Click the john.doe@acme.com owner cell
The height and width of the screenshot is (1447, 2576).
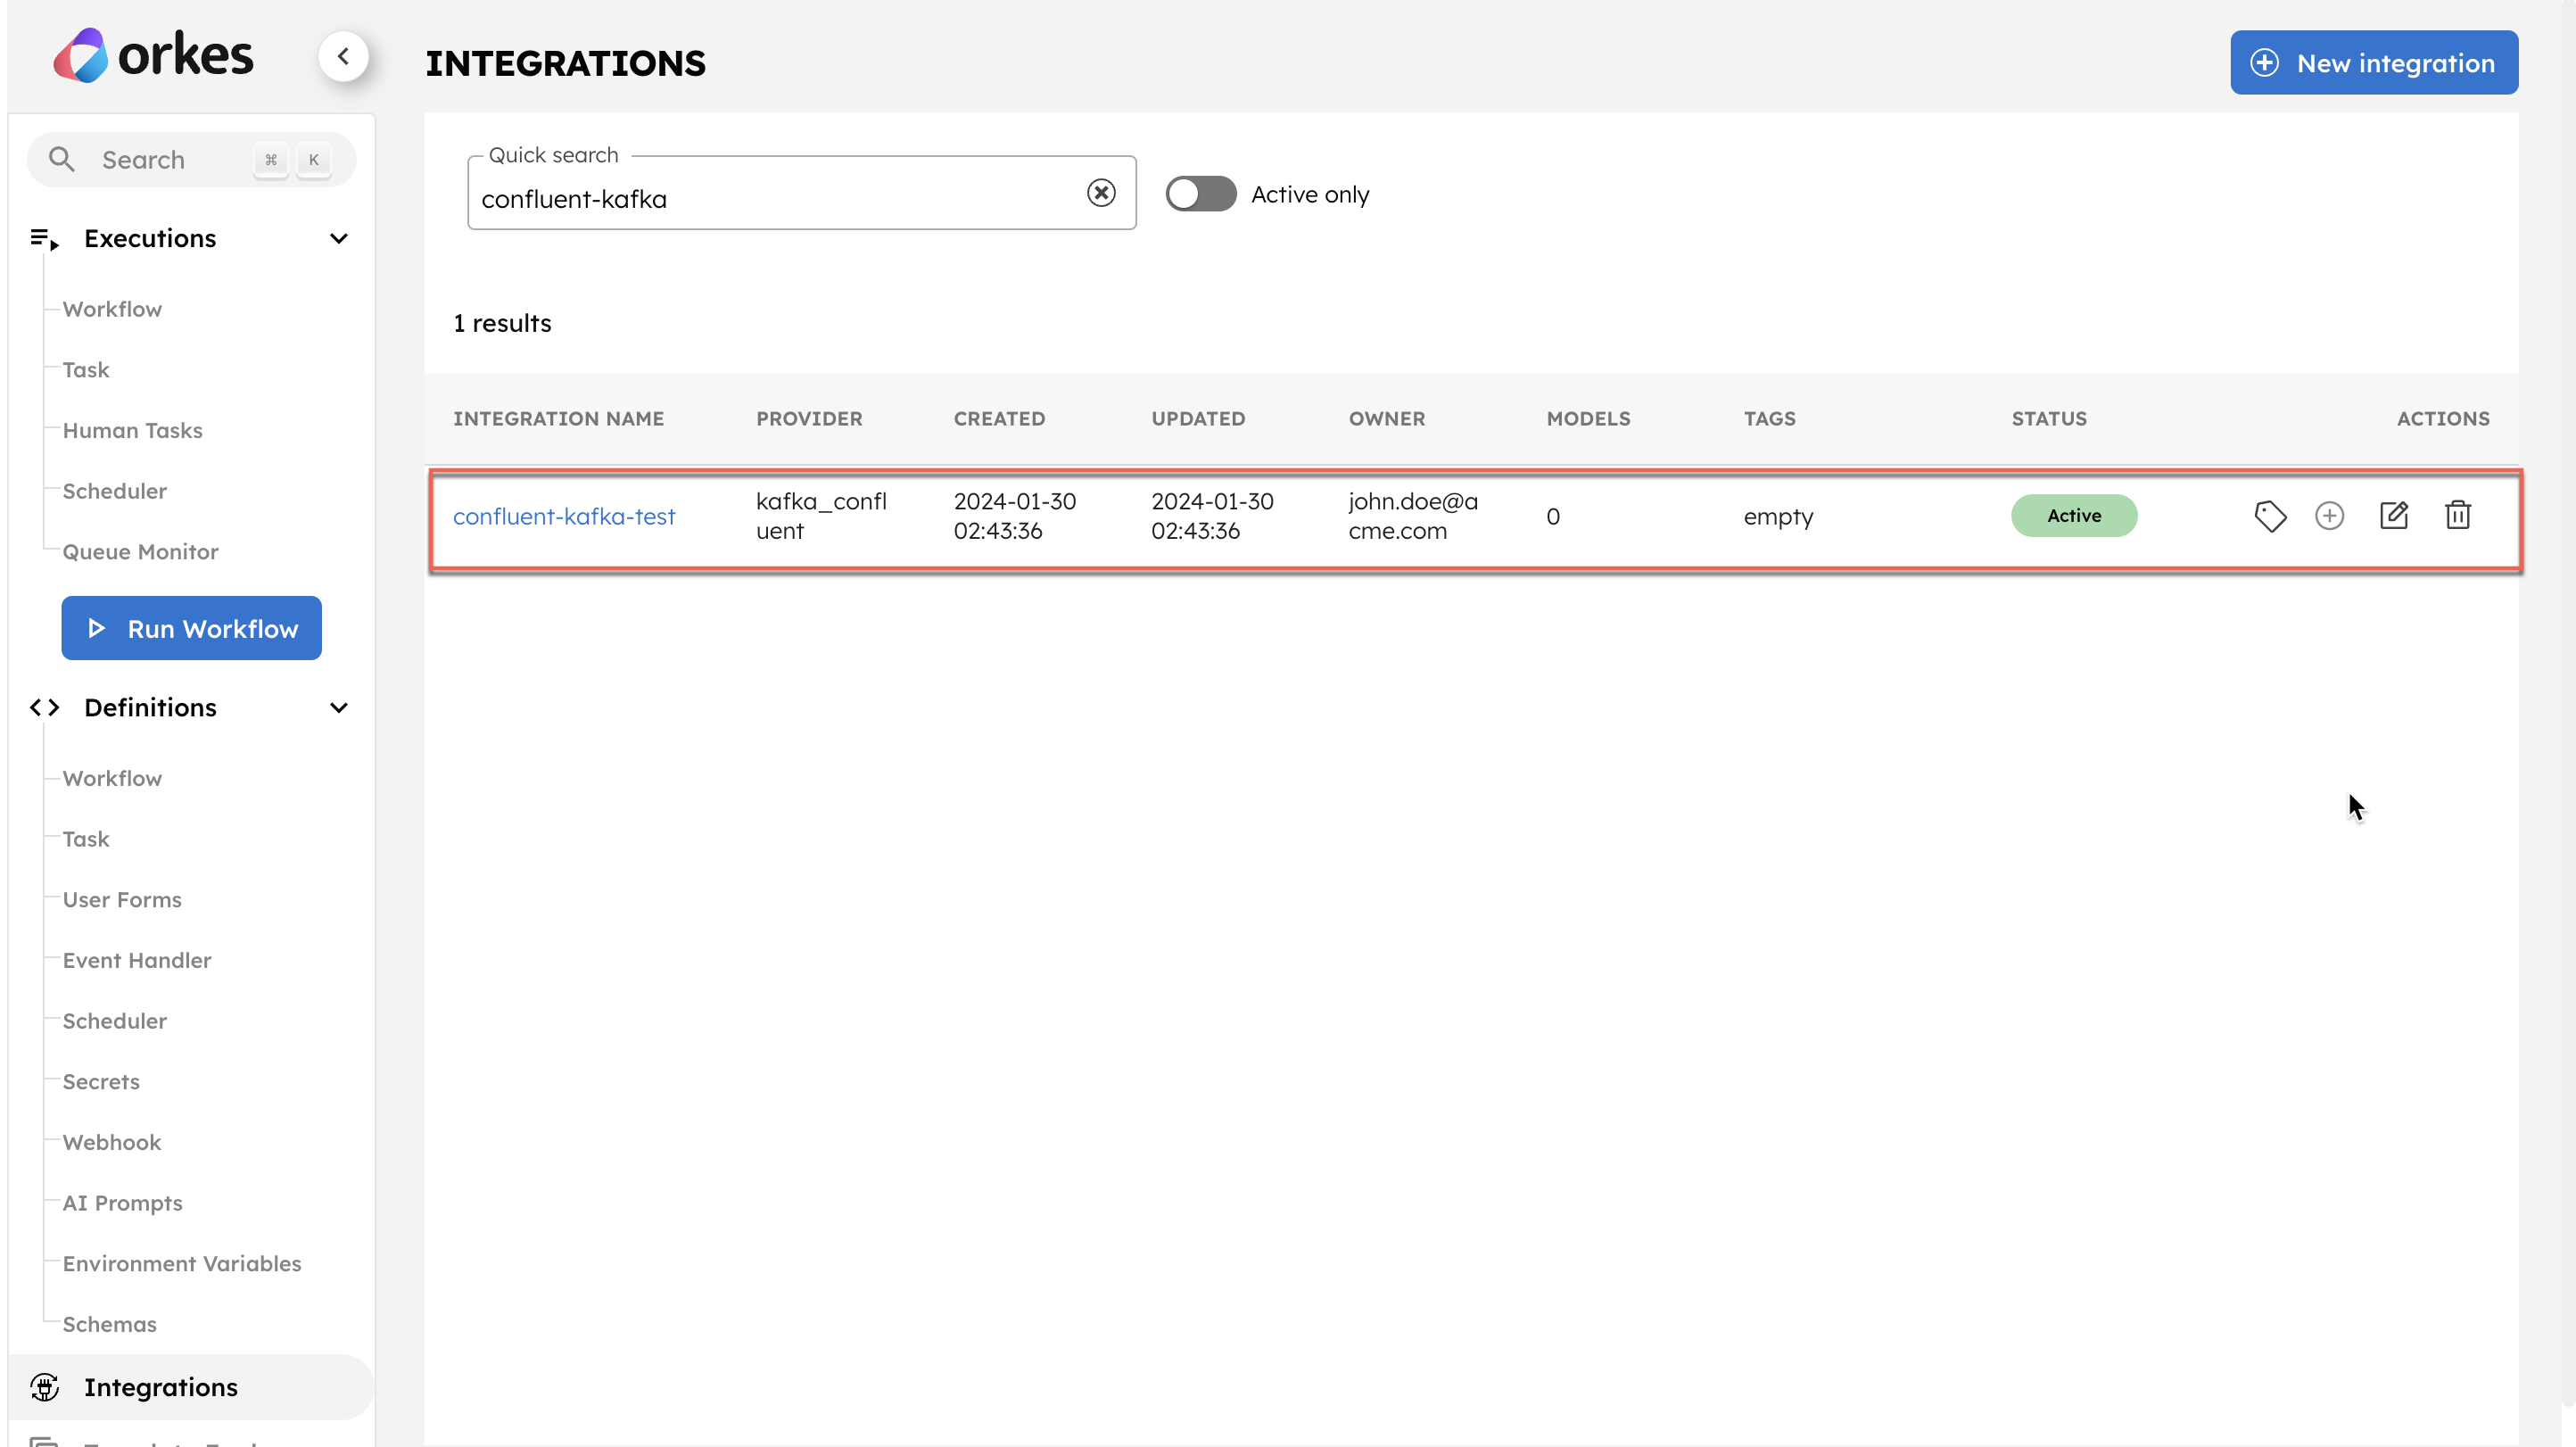1413,515
